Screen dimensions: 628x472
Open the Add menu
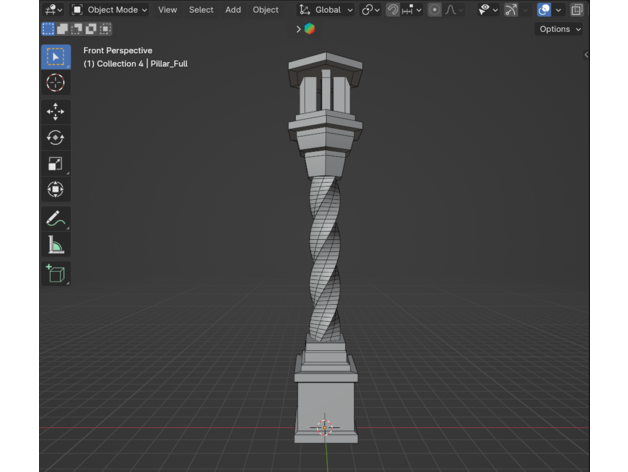pos(233,10)
